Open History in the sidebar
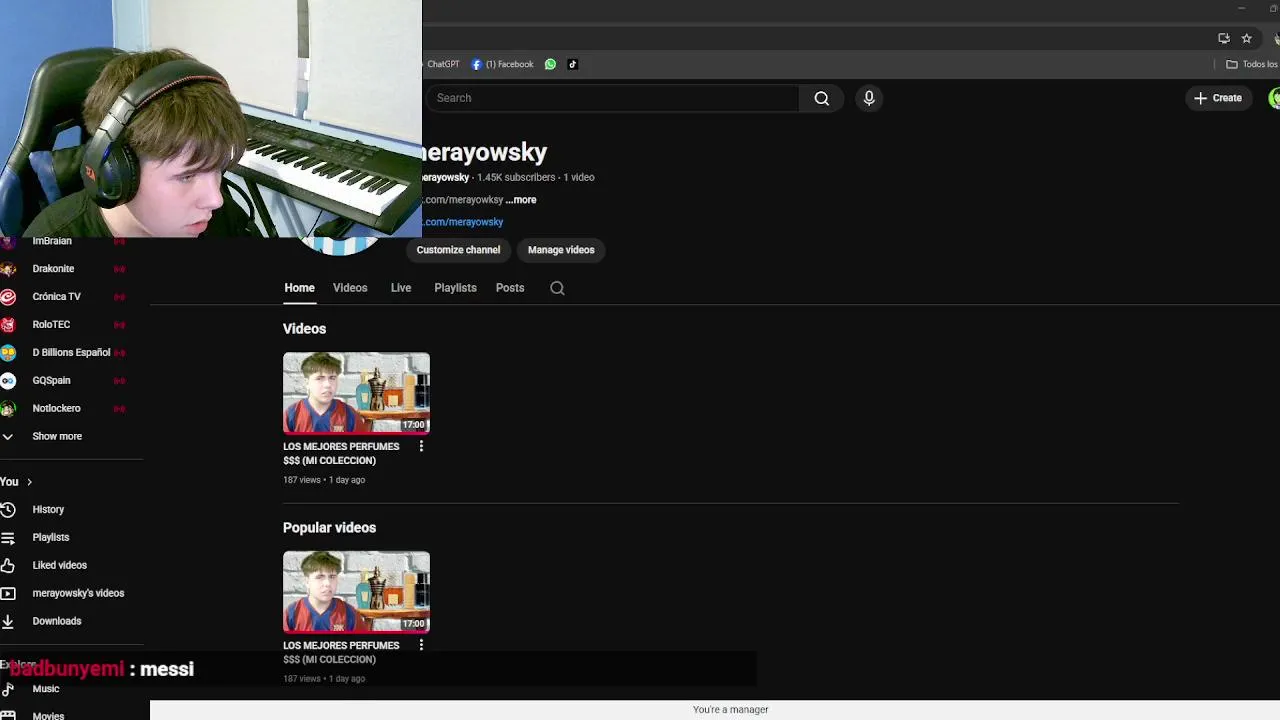The image size is (1280, 720). 47,510
